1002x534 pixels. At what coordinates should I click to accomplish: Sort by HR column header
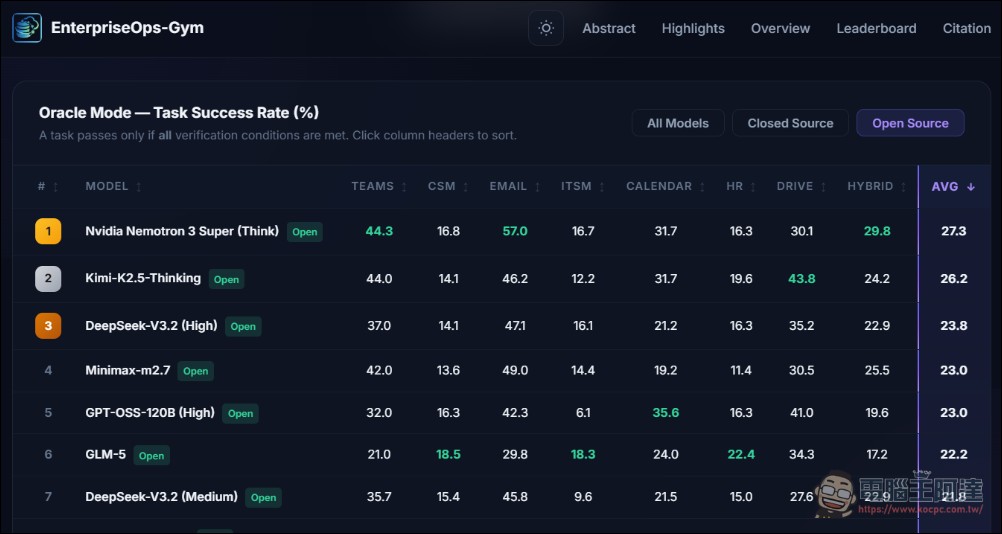pos(741,187)
